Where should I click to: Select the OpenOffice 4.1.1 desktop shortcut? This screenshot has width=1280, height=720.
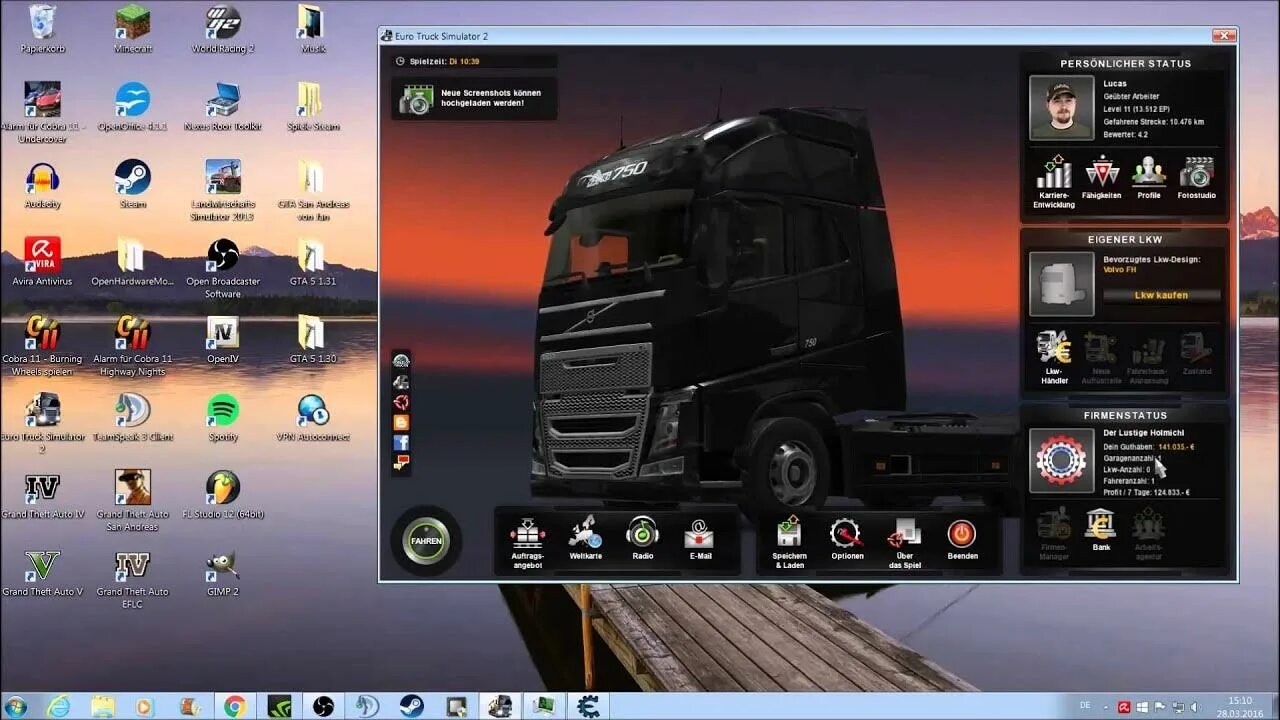tap(132, 107)
